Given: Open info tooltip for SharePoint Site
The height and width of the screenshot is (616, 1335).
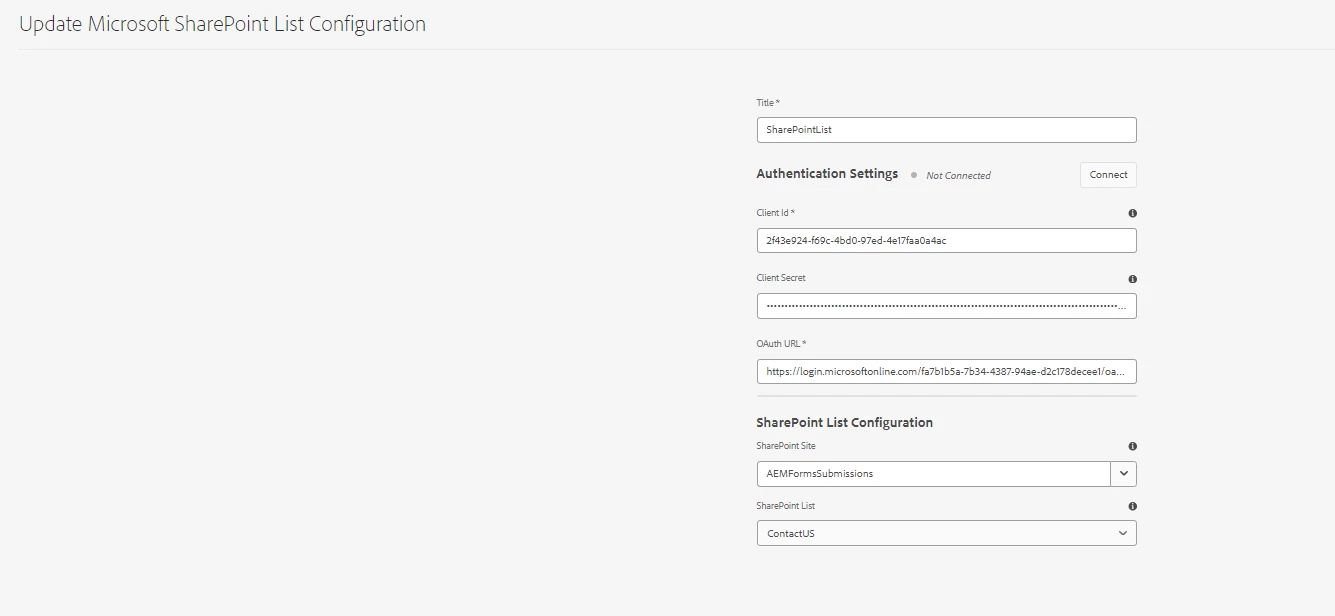Looking at the screenshot, I should [x=1132, y=446].
